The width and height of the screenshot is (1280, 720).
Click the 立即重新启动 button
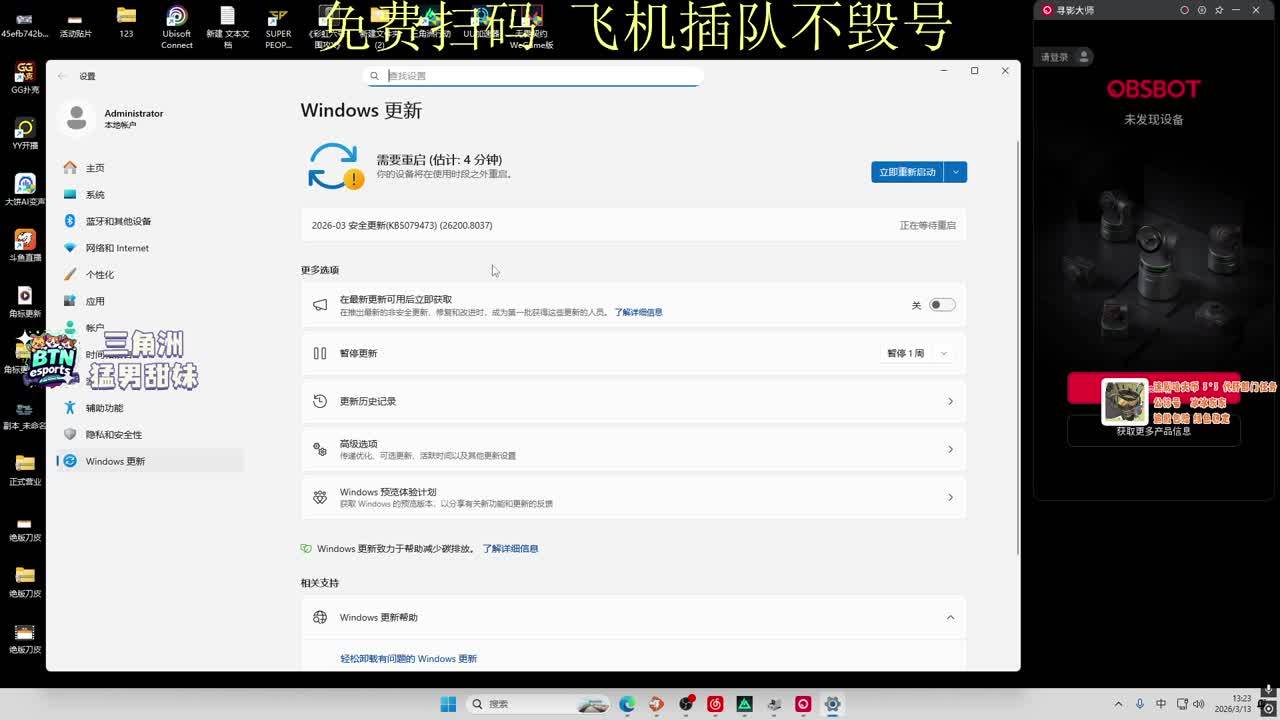[x=907, y=172]
